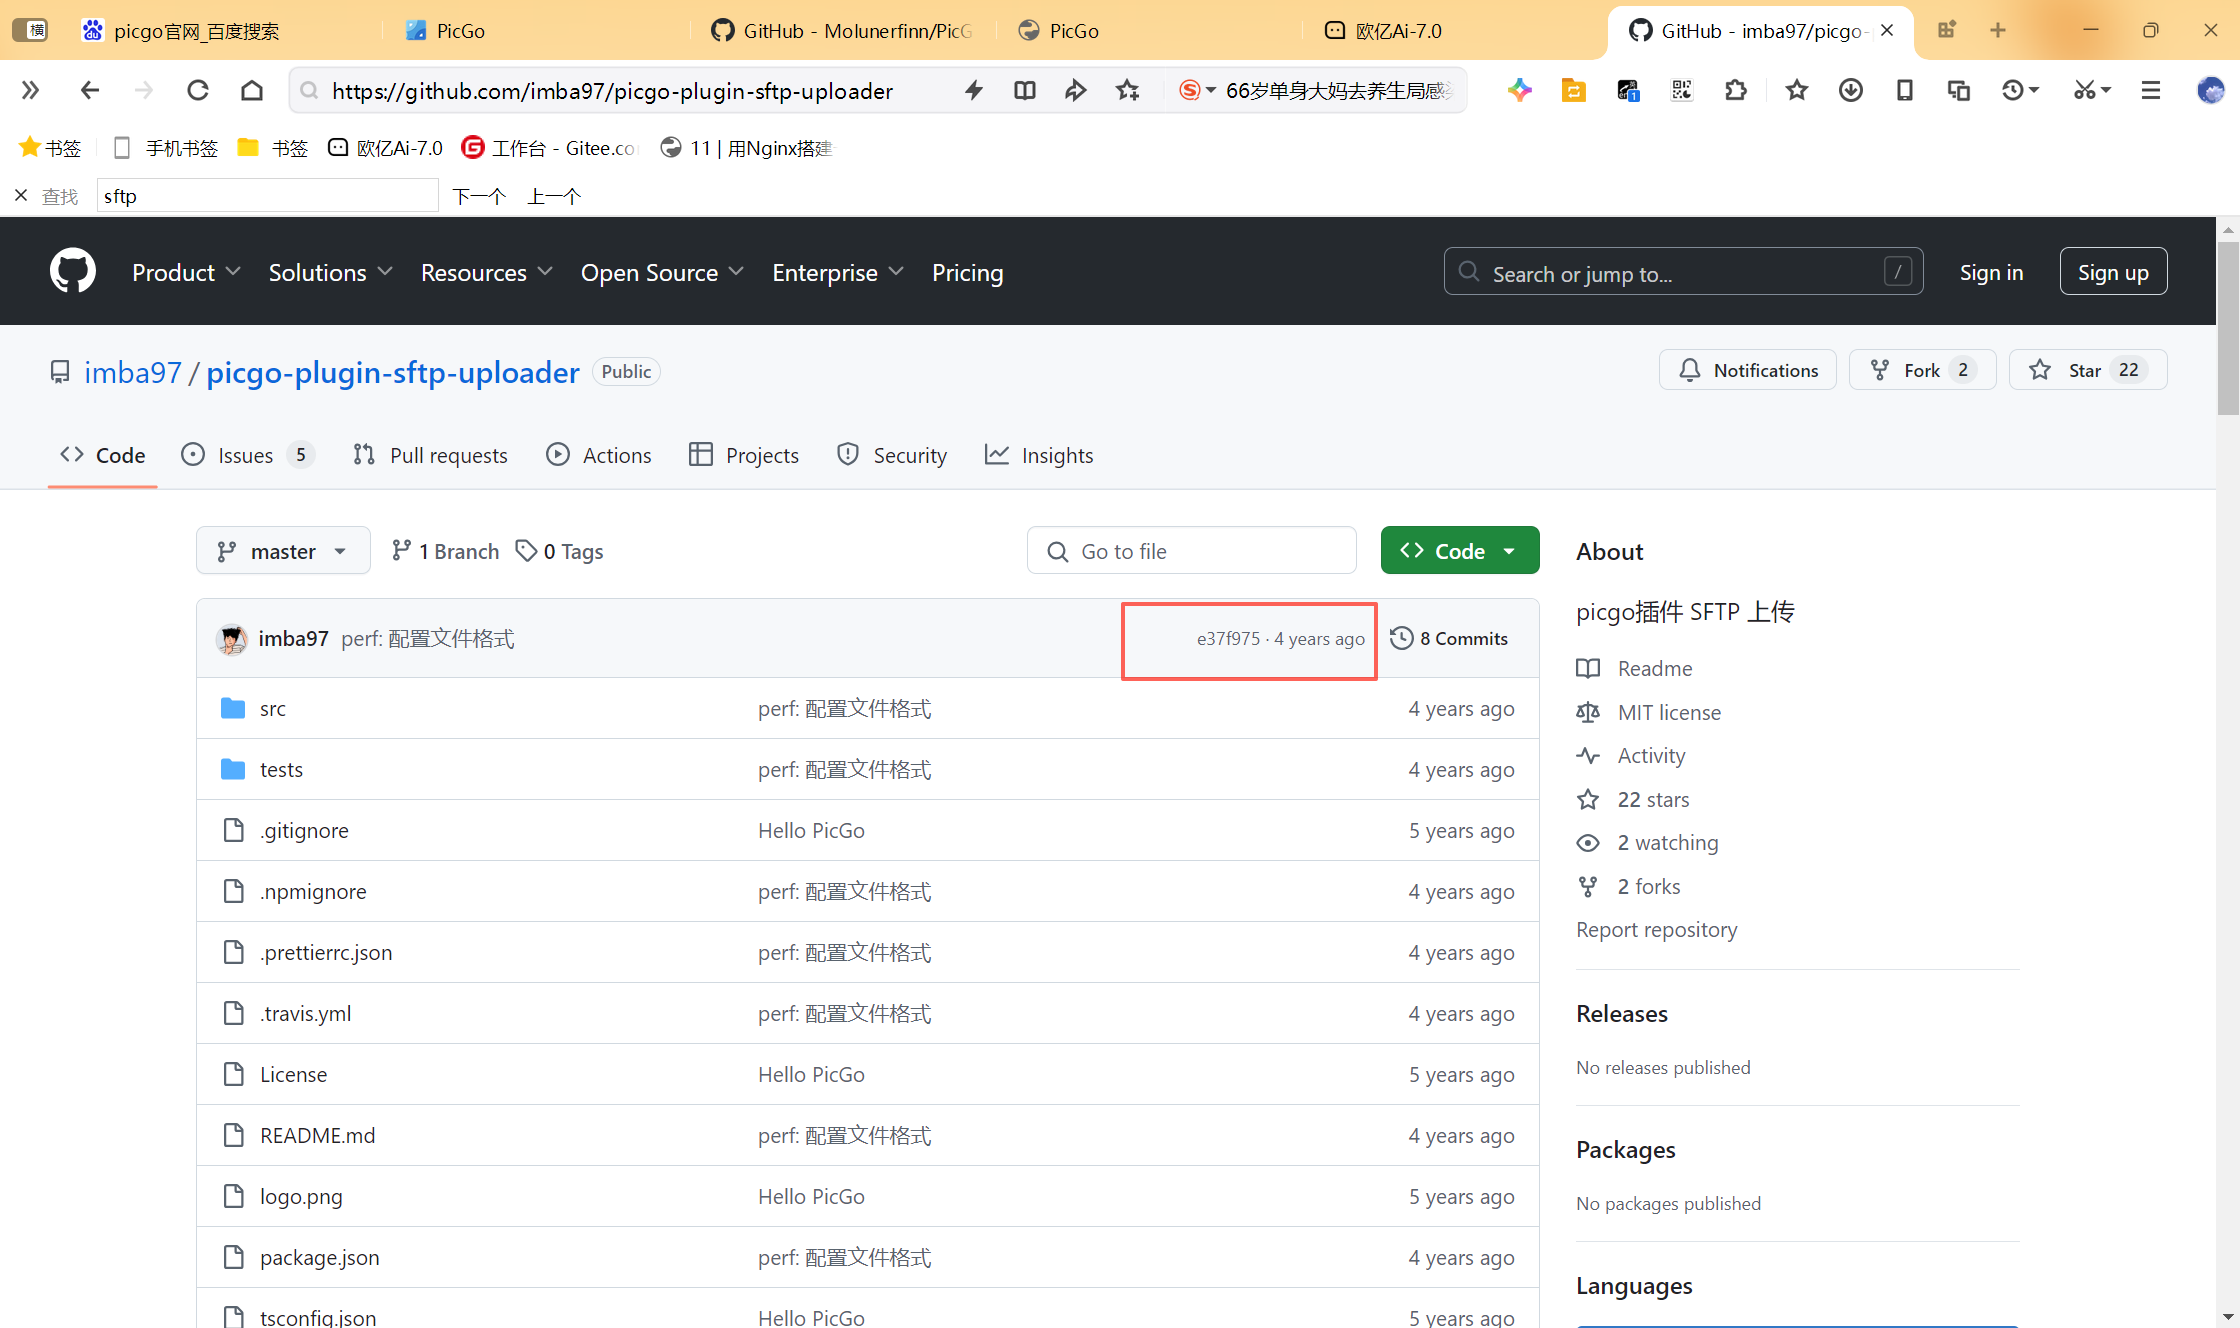Open the Insights tab
The width and height of the screenshot is (2240, 1328).
pos(1039,455)
